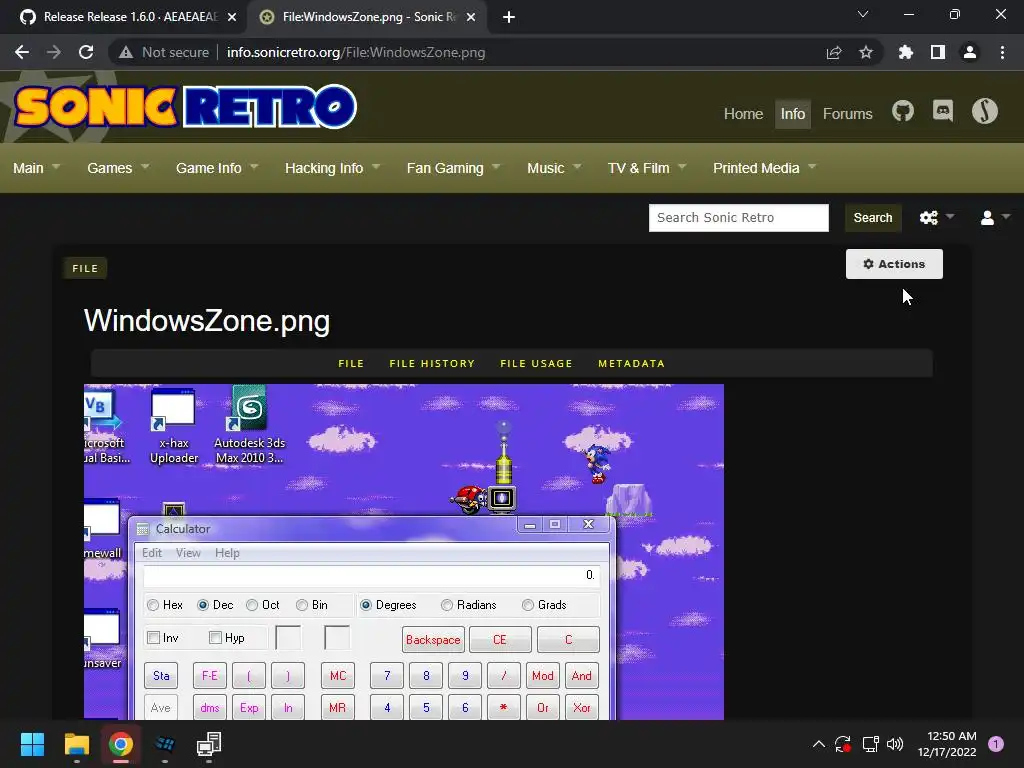
Task: Open the Actions dropdown button
Action: click(894, 264)
